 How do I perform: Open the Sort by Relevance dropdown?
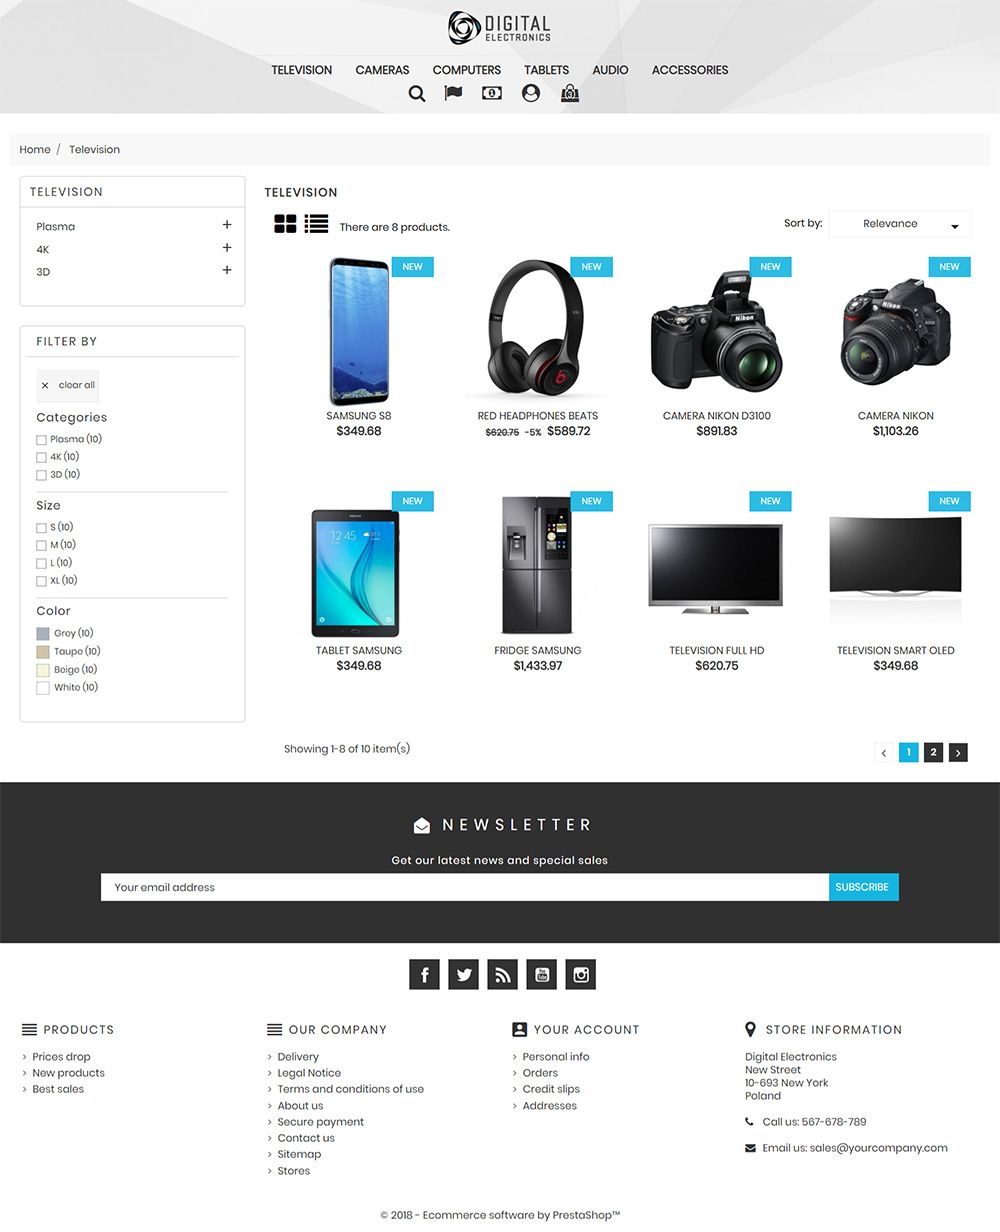pyautogui.click(x=900, y=224)
